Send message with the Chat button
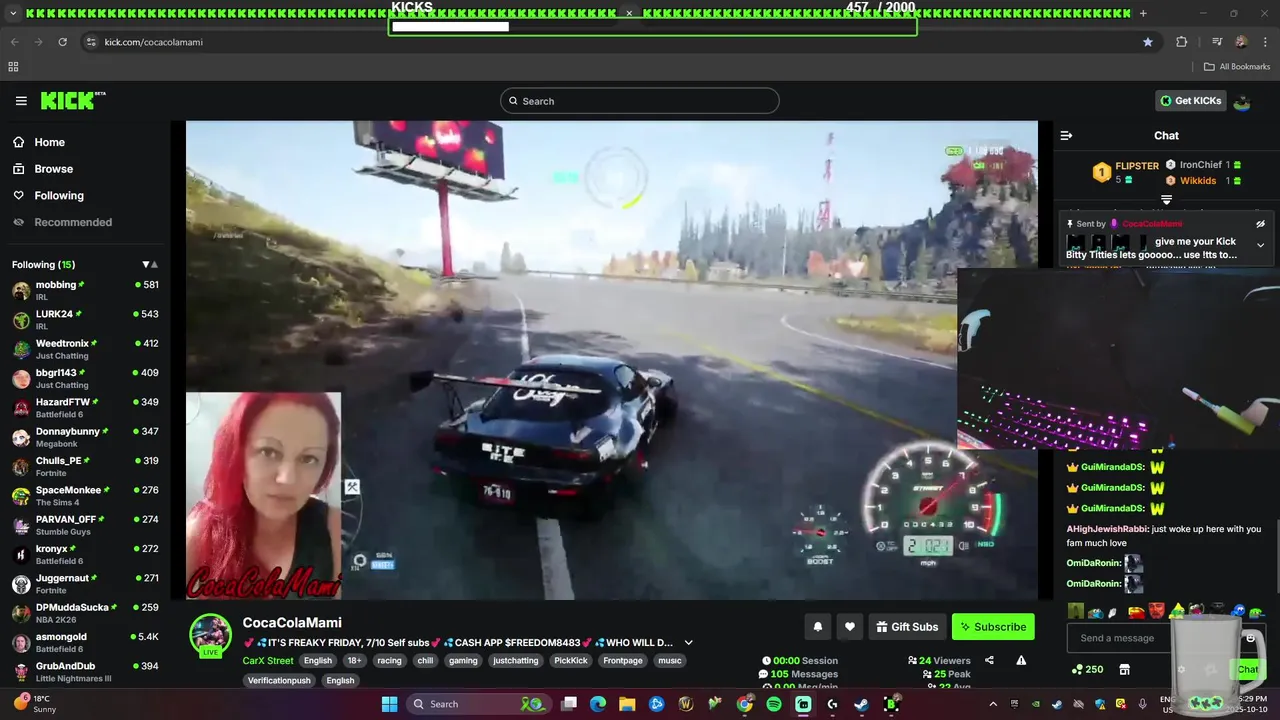1280x720 pixels. pos(1247,669)
